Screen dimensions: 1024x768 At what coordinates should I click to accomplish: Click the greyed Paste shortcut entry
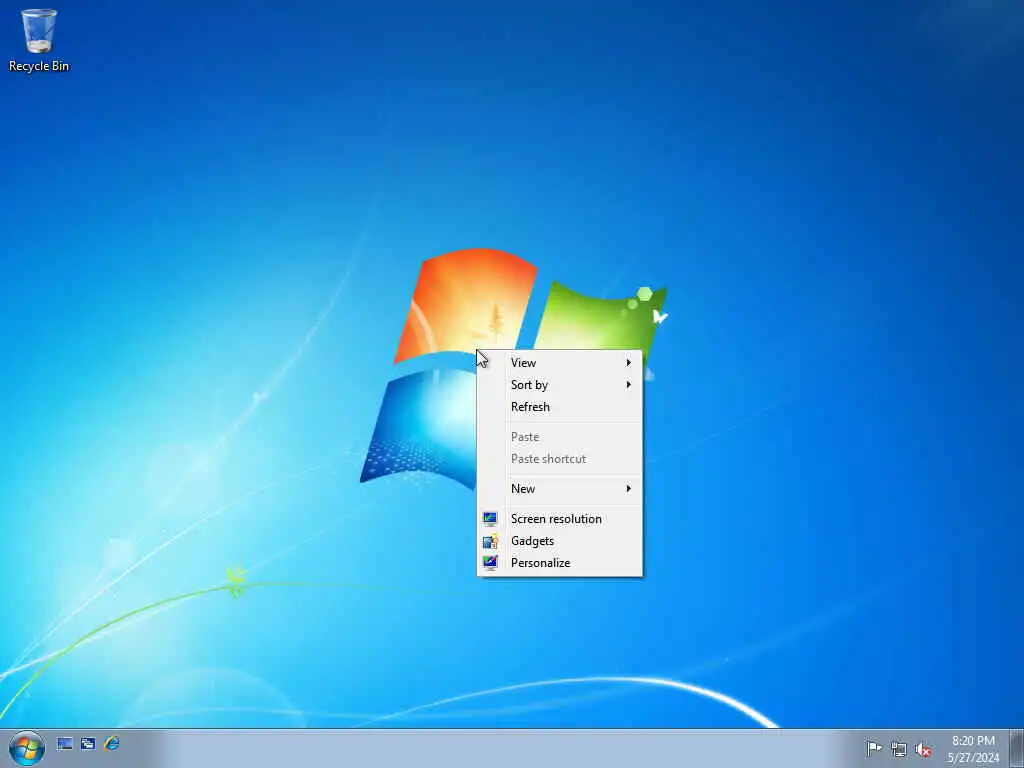coord(560,458)
